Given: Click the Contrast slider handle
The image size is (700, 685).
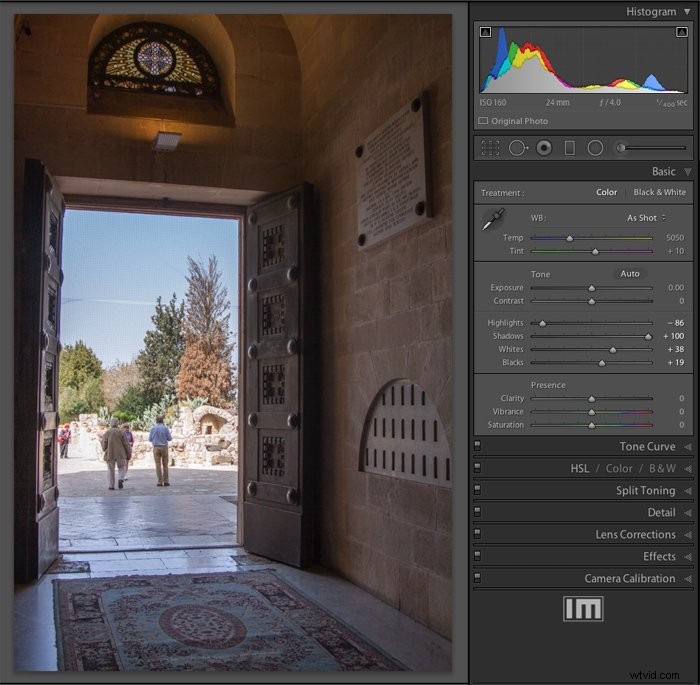Looking at the screenshot, I should point(592,301).
